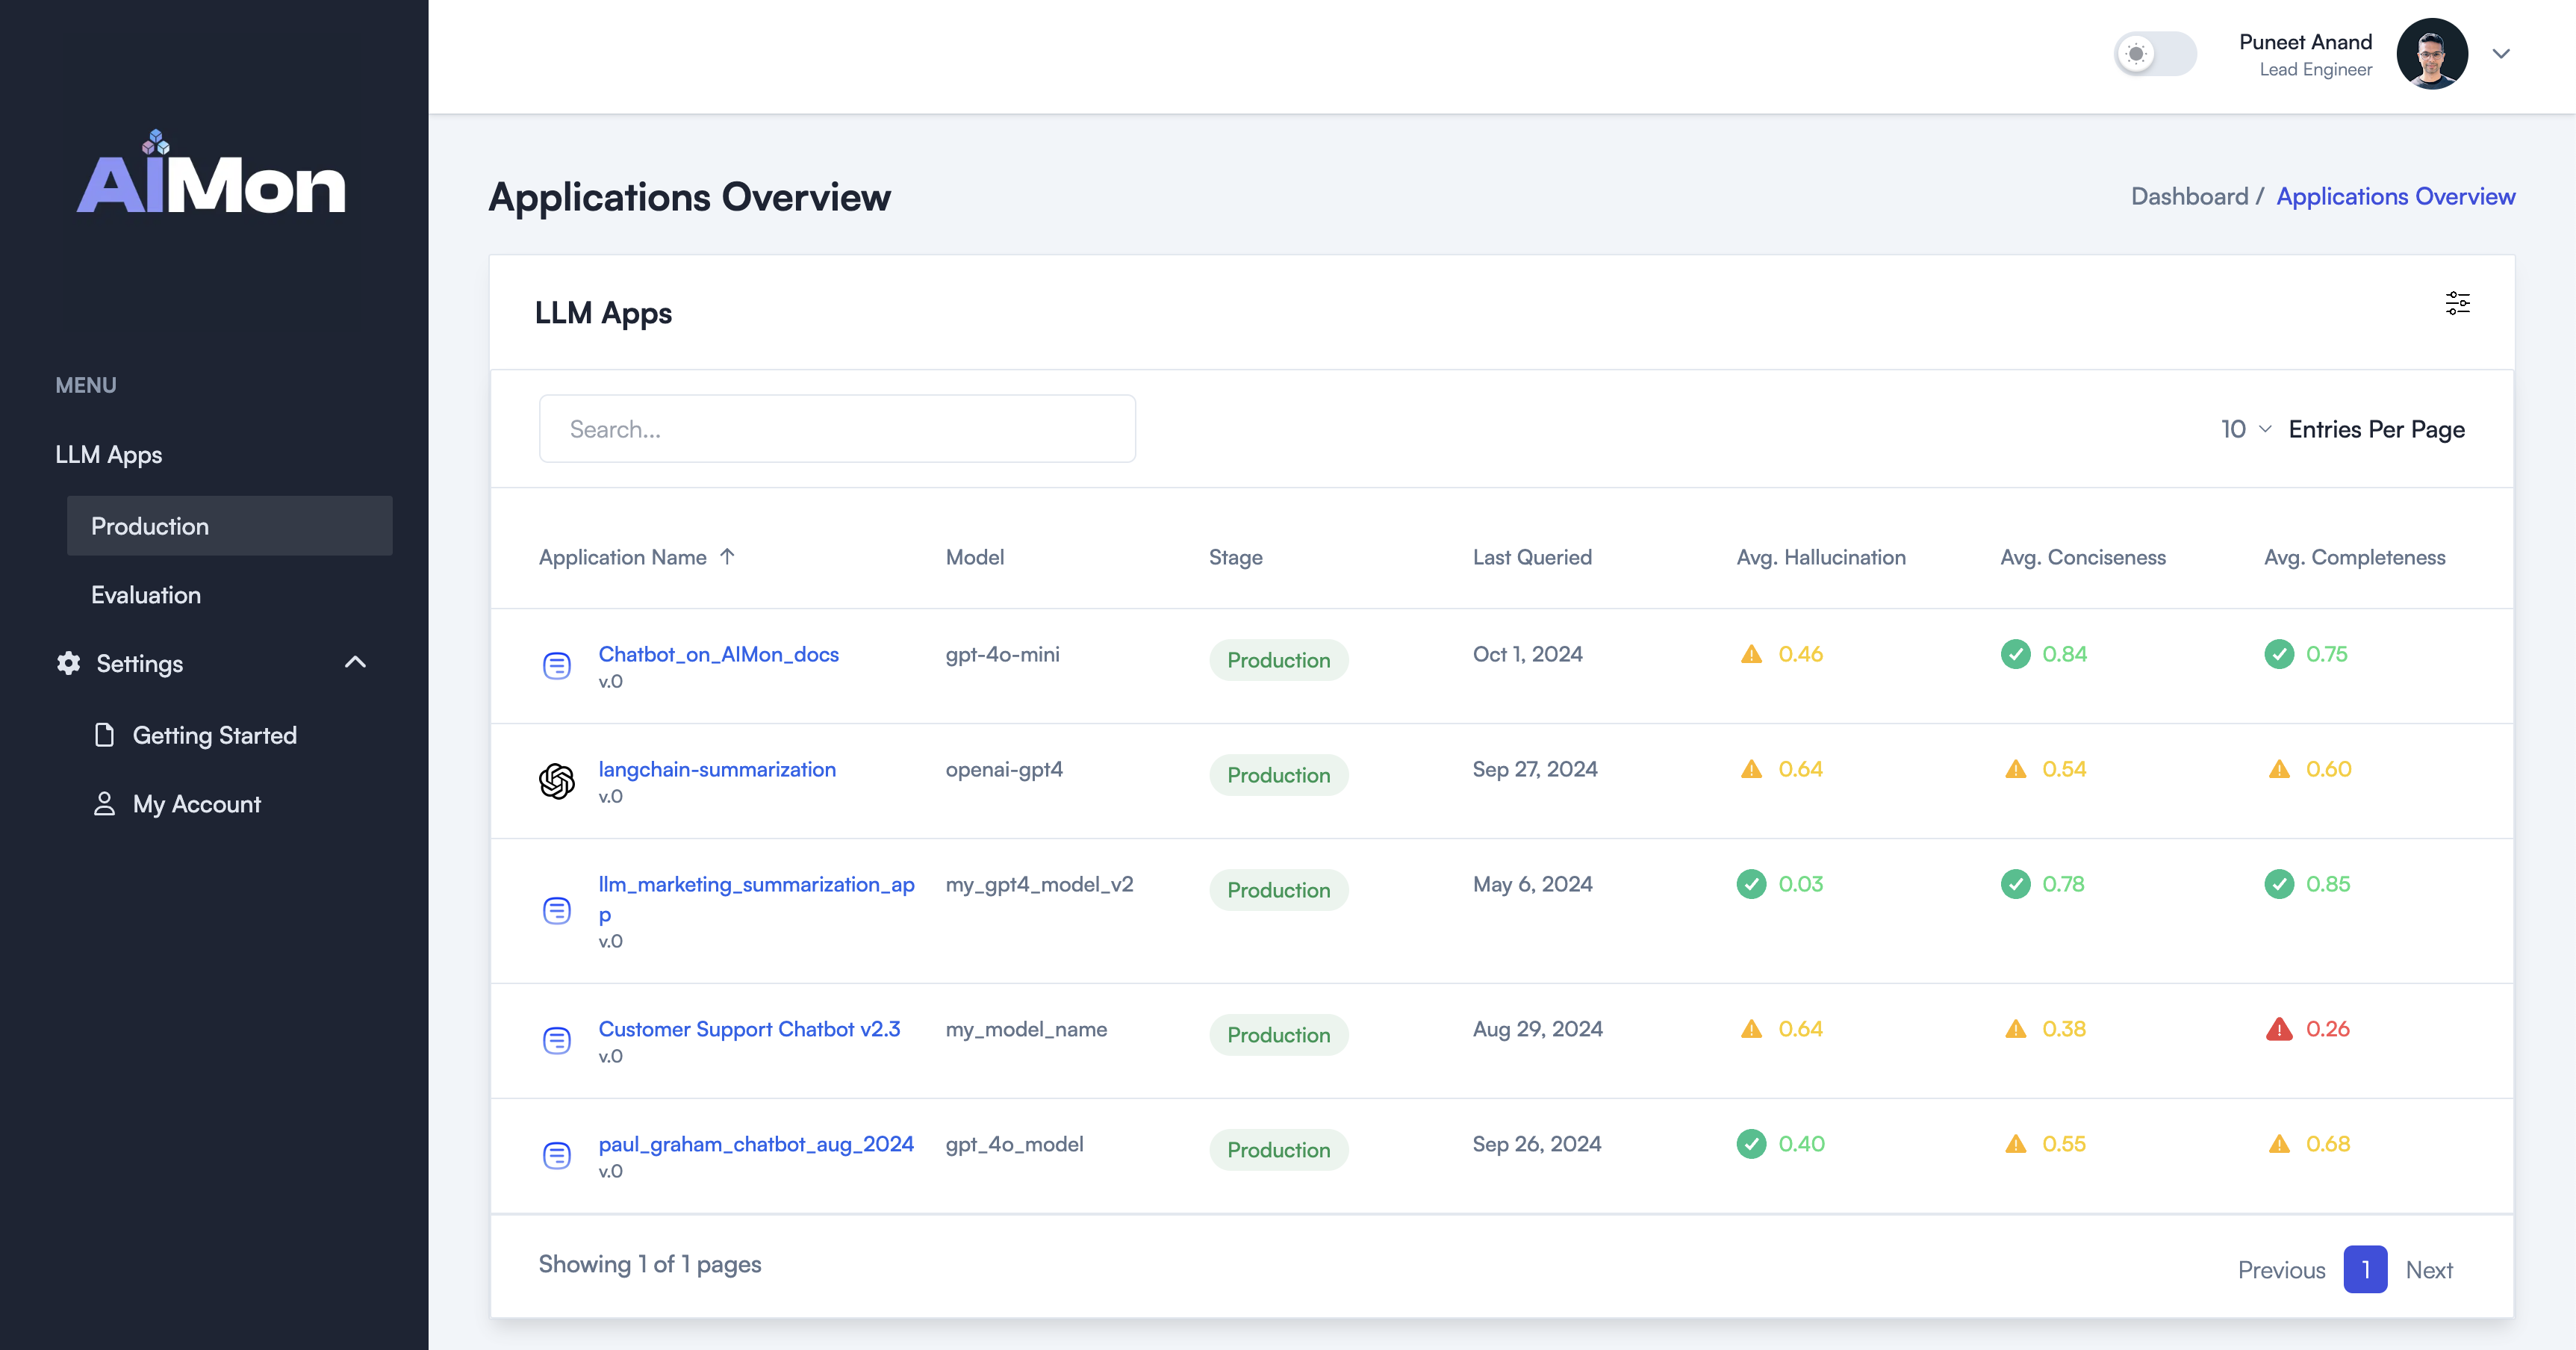Screen dimensions: 2576x1350
Task: Go to My Account in sidebar
Action: (196, 804)
